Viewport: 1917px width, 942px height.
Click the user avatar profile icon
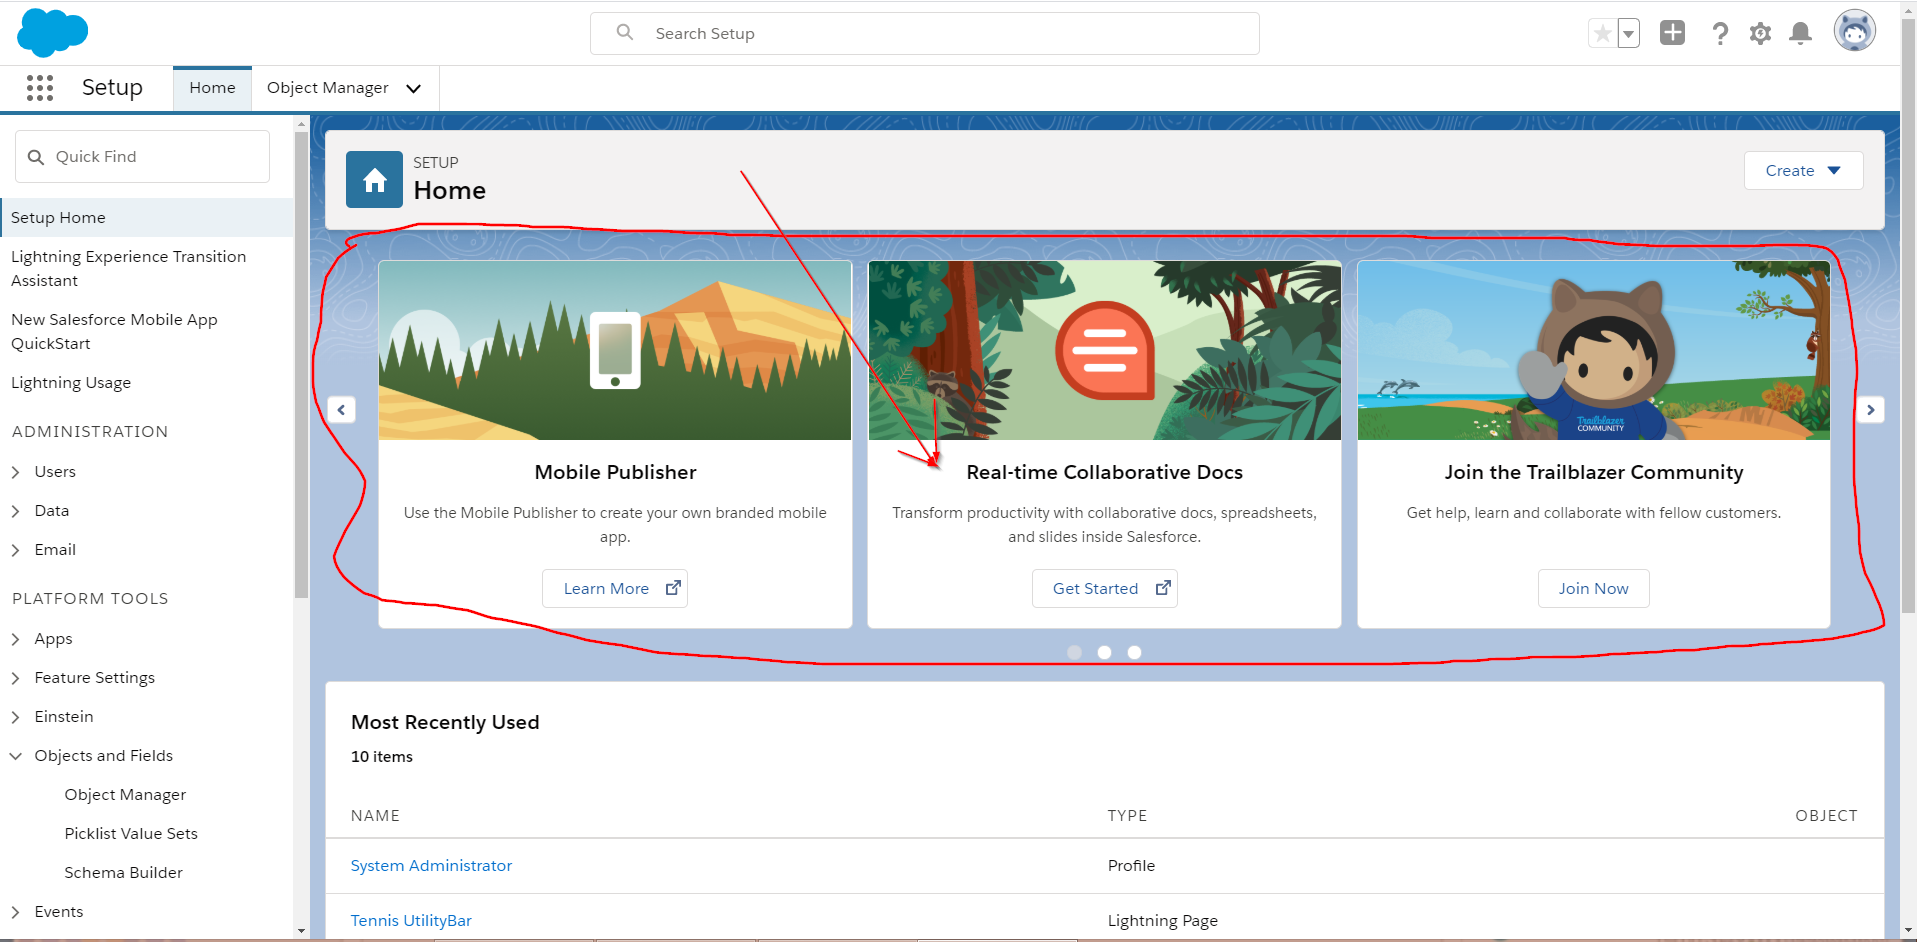(1854, 31)
